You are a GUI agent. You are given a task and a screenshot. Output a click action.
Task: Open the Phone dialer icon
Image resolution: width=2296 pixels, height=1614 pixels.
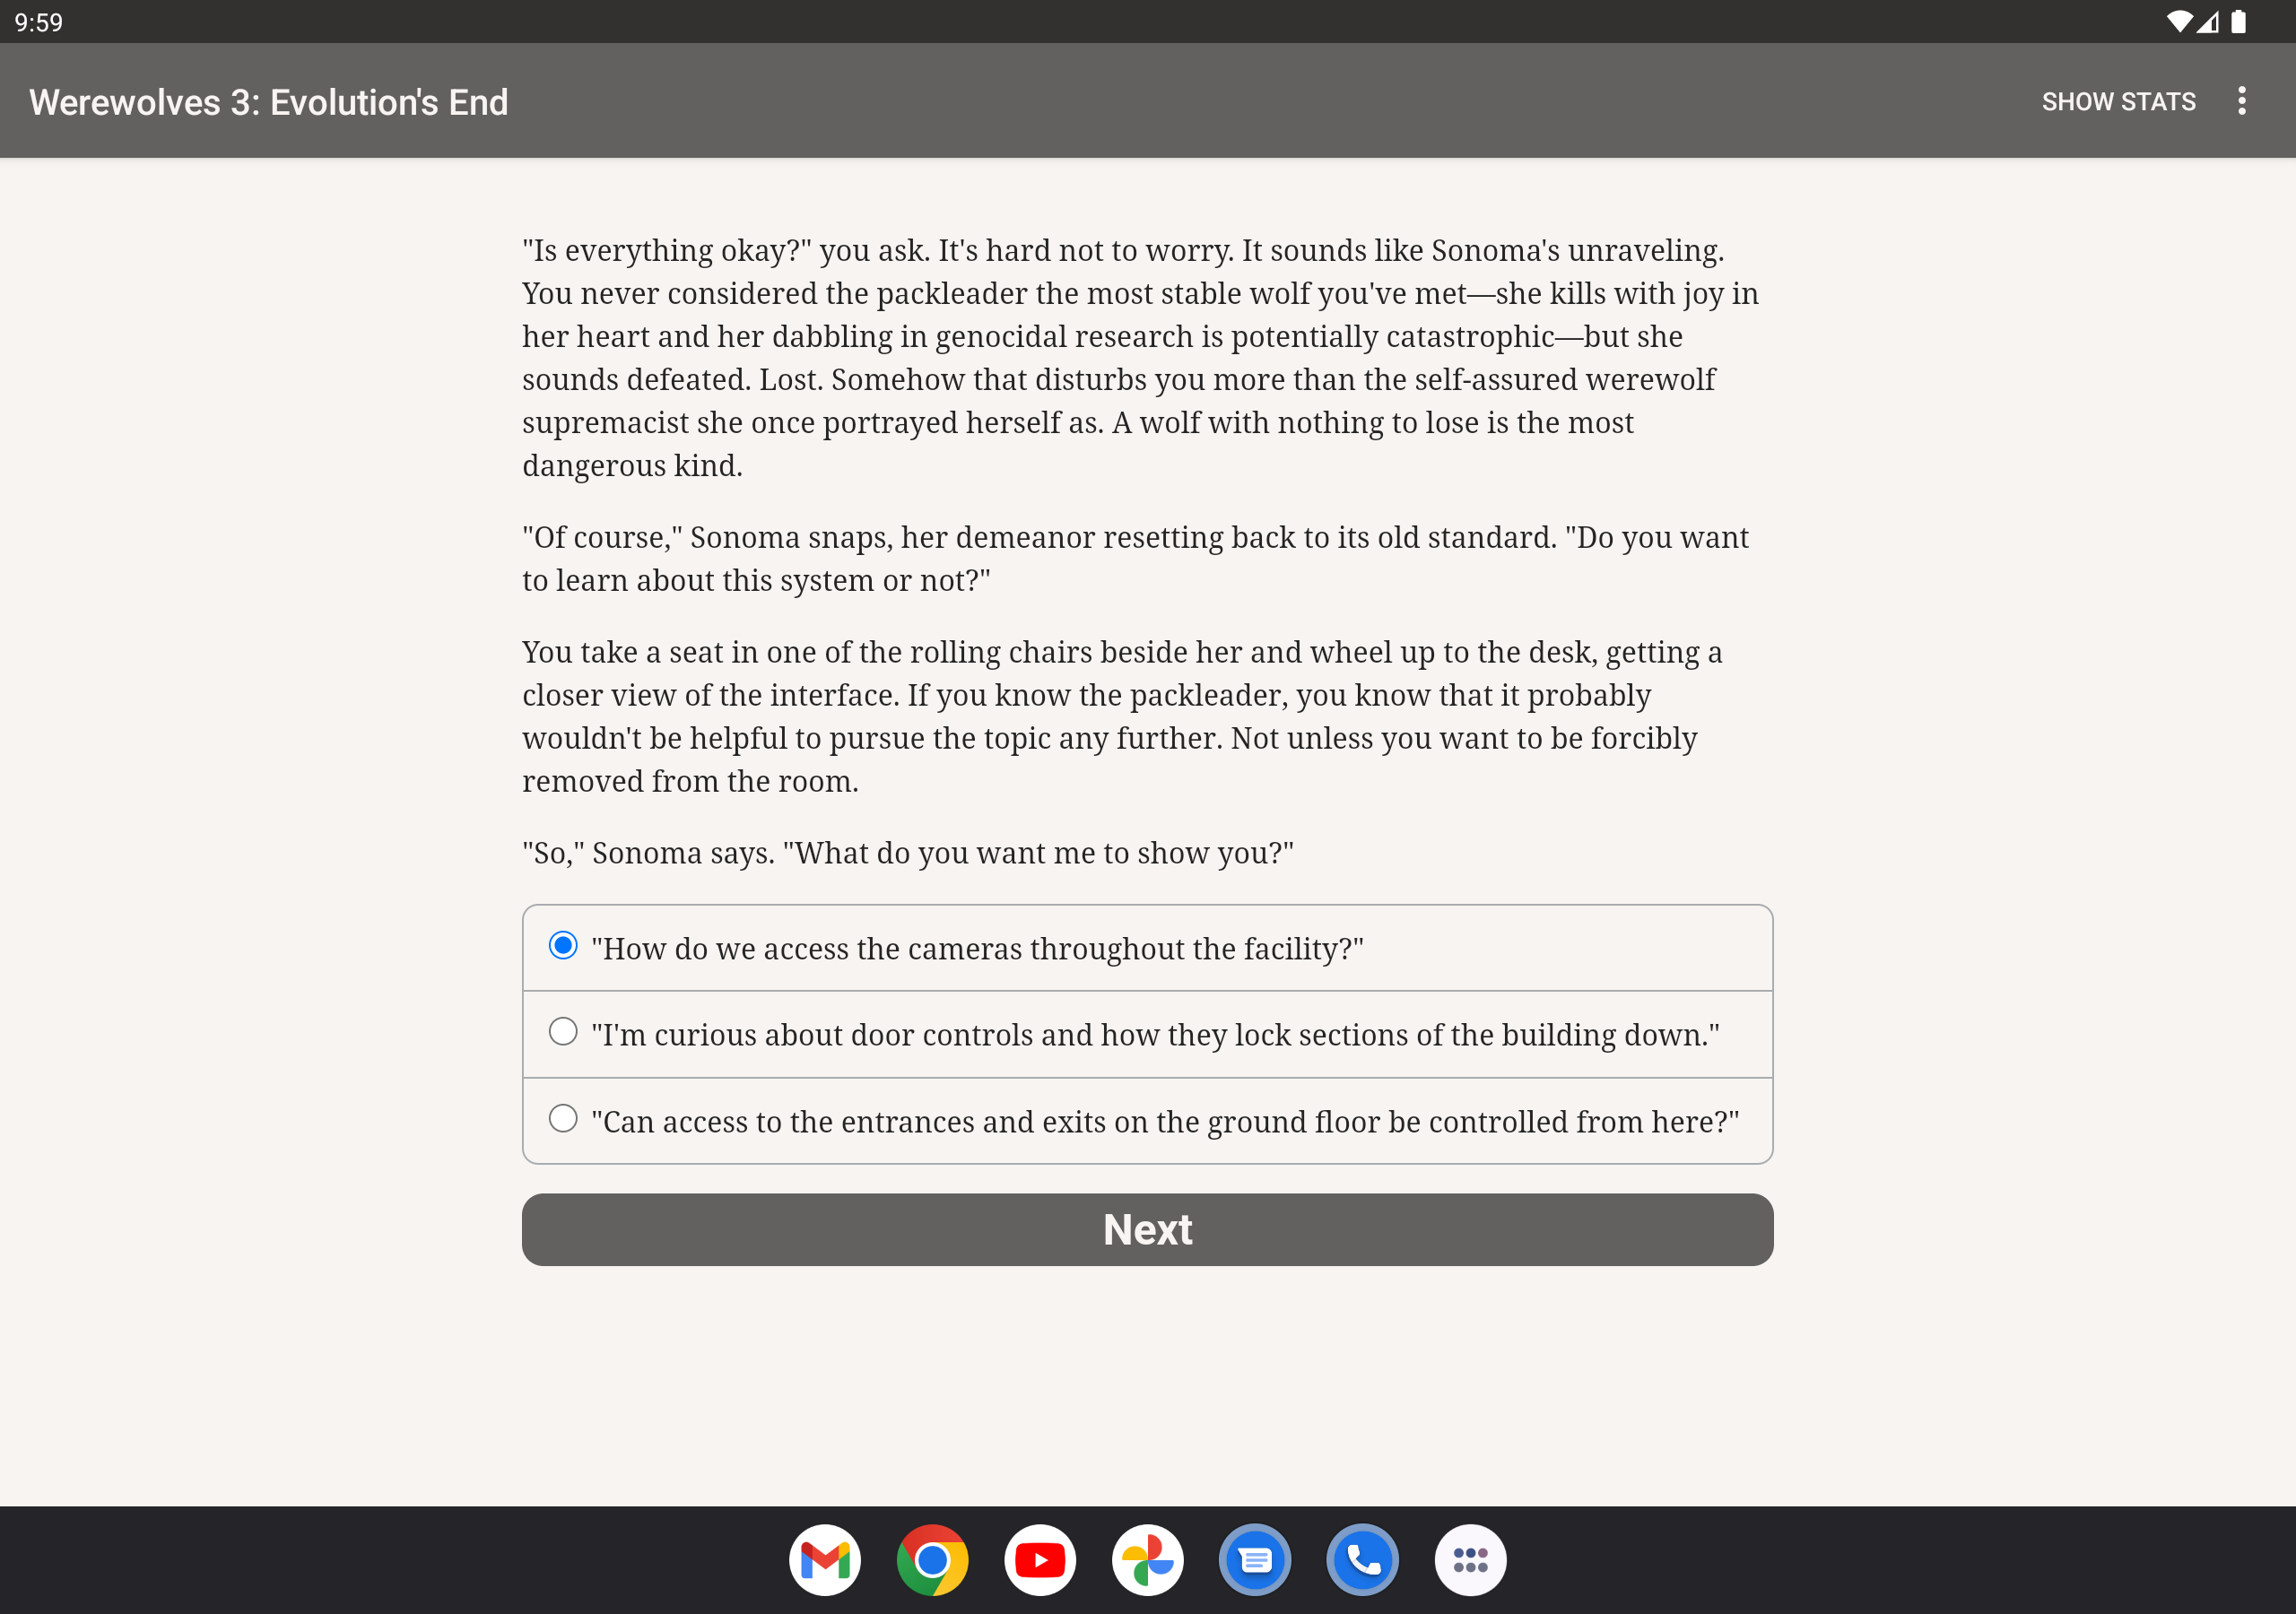1363,1559
